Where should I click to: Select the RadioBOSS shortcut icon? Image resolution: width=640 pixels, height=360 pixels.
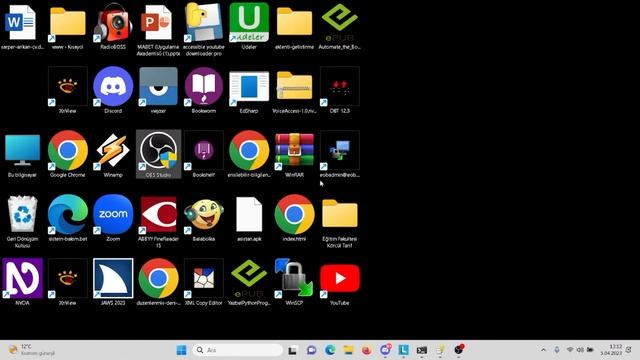click(113, 22)
